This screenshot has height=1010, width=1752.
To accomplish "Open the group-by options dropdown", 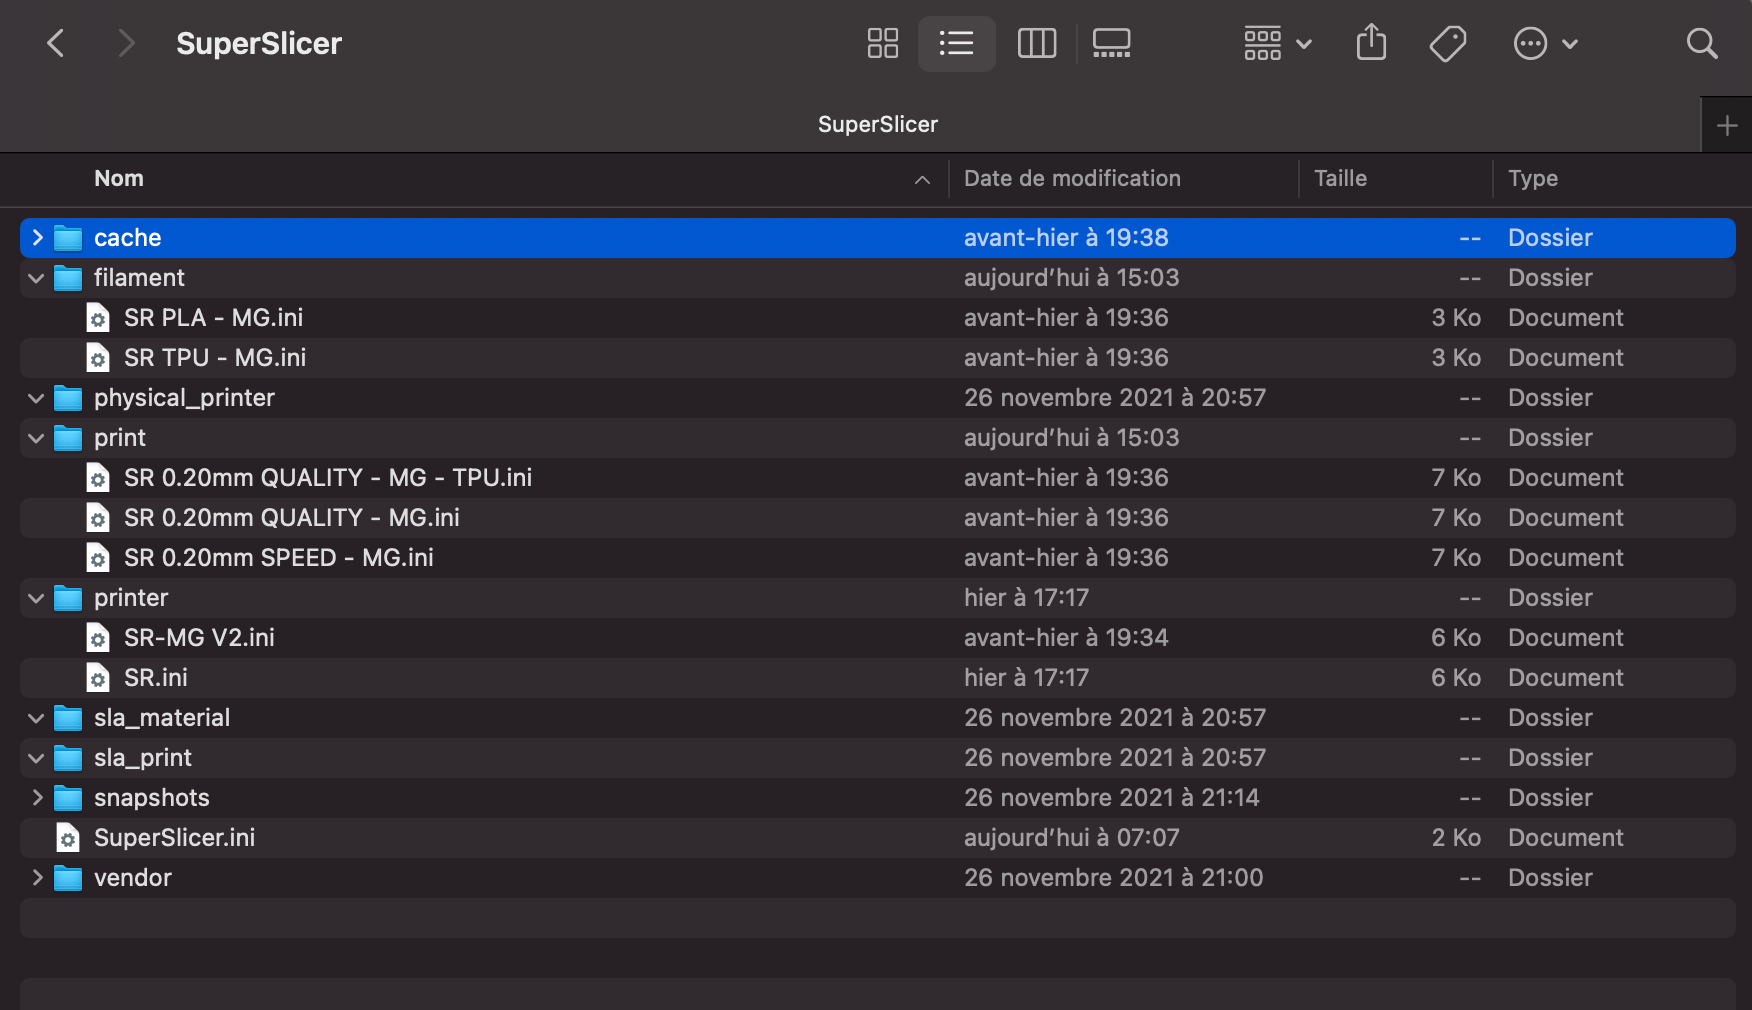I will click(x=1278, y=43).
